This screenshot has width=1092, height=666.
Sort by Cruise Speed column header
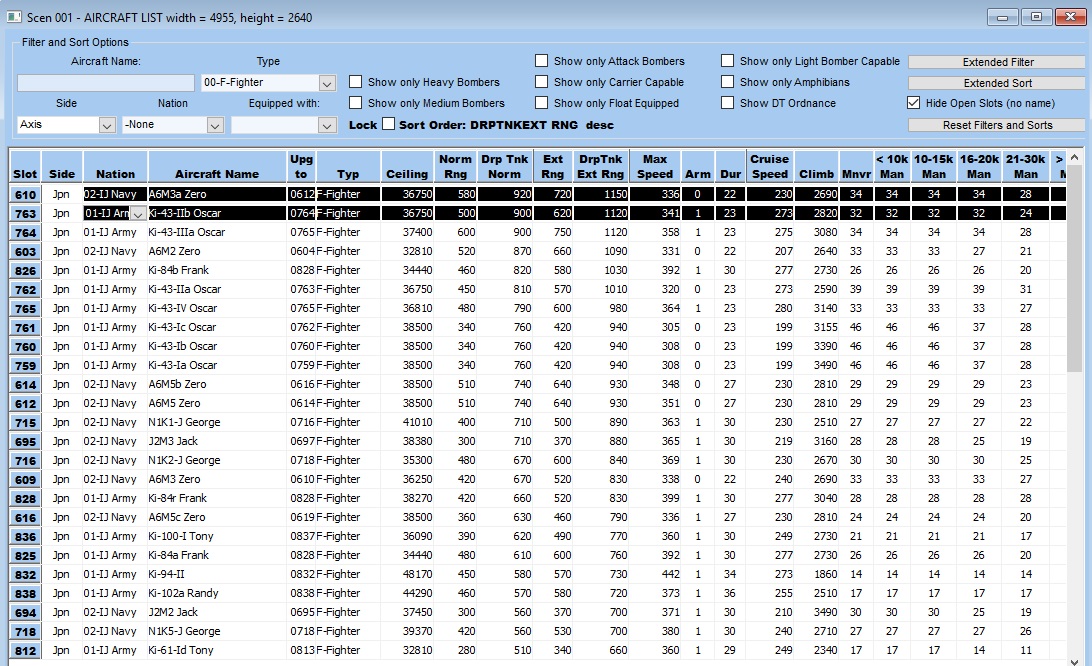point(770,166)
